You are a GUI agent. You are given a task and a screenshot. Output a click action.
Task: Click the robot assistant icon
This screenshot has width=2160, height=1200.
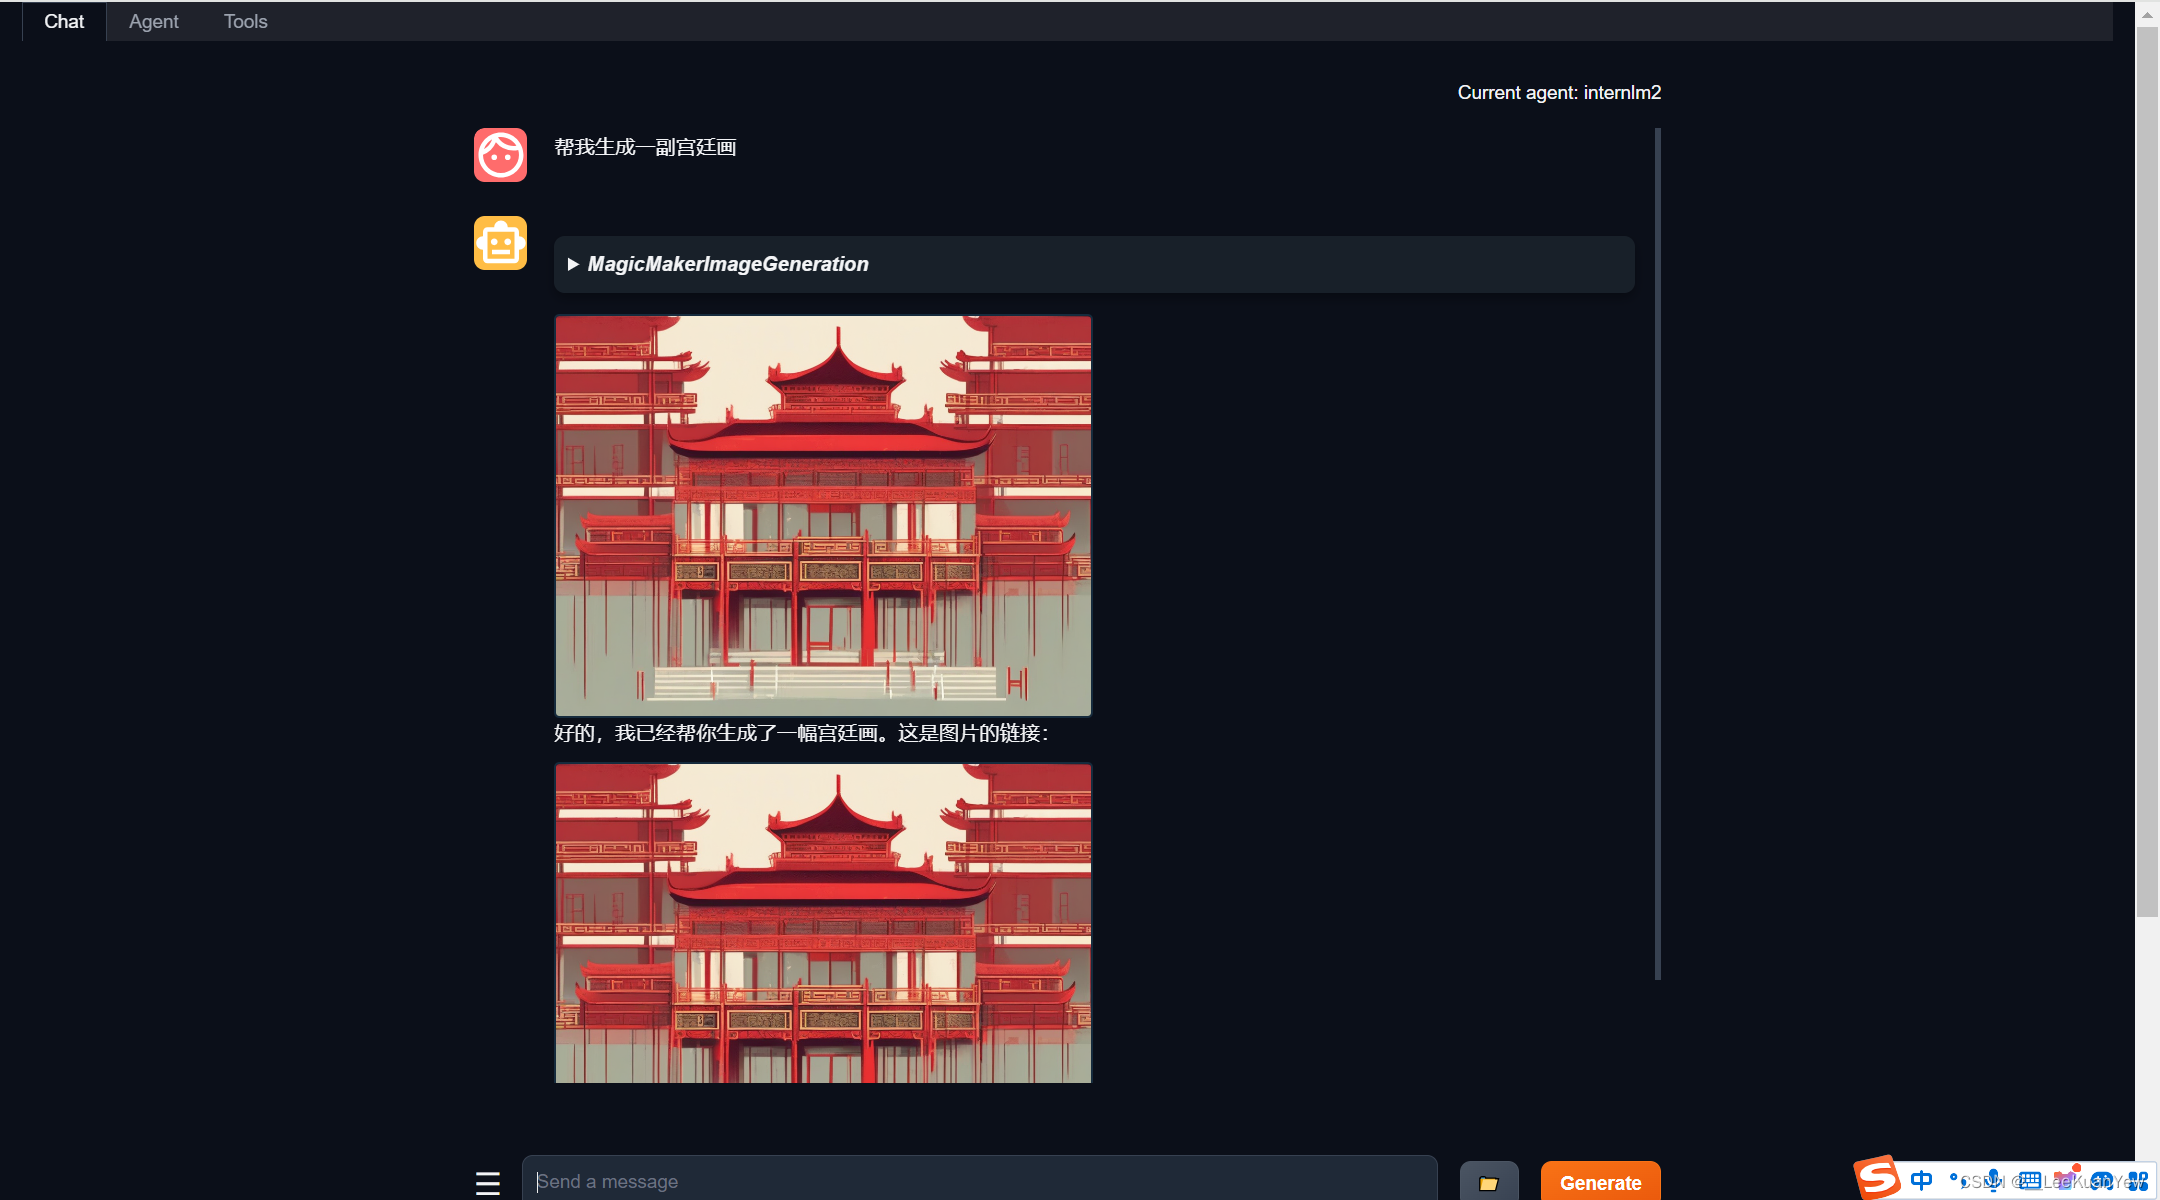click(501, 245)
